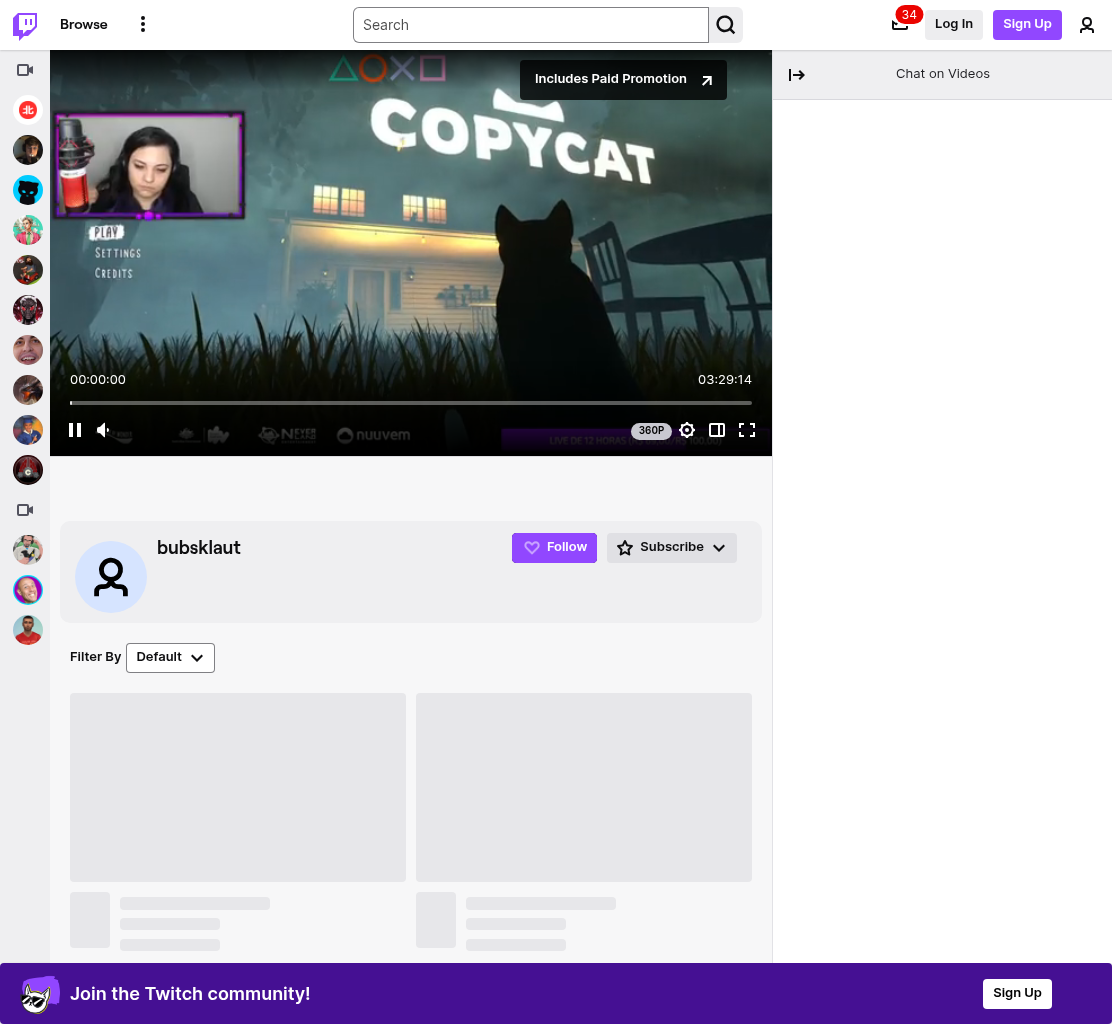The width and height of the screenshot is (1112, 1024).
Task: Pause the video playback
Action: [x=74, y=430]
